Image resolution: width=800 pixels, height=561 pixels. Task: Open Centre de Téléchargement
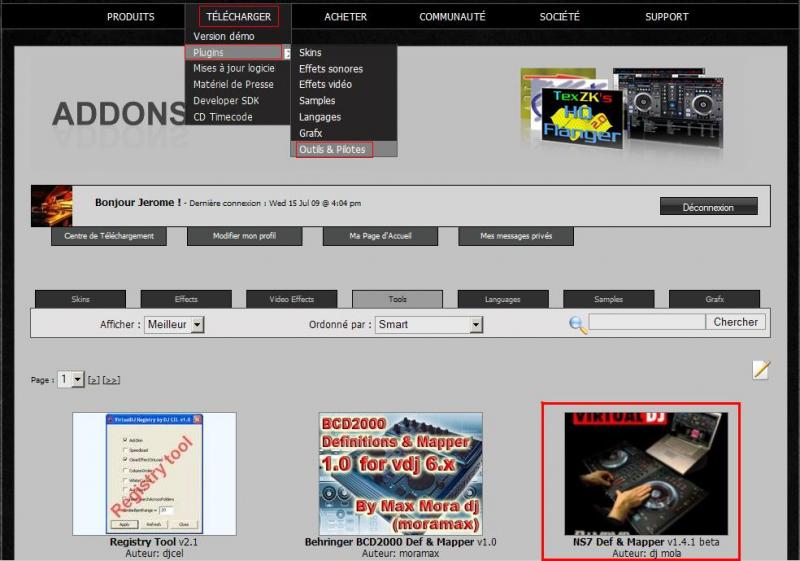(109, 236)
